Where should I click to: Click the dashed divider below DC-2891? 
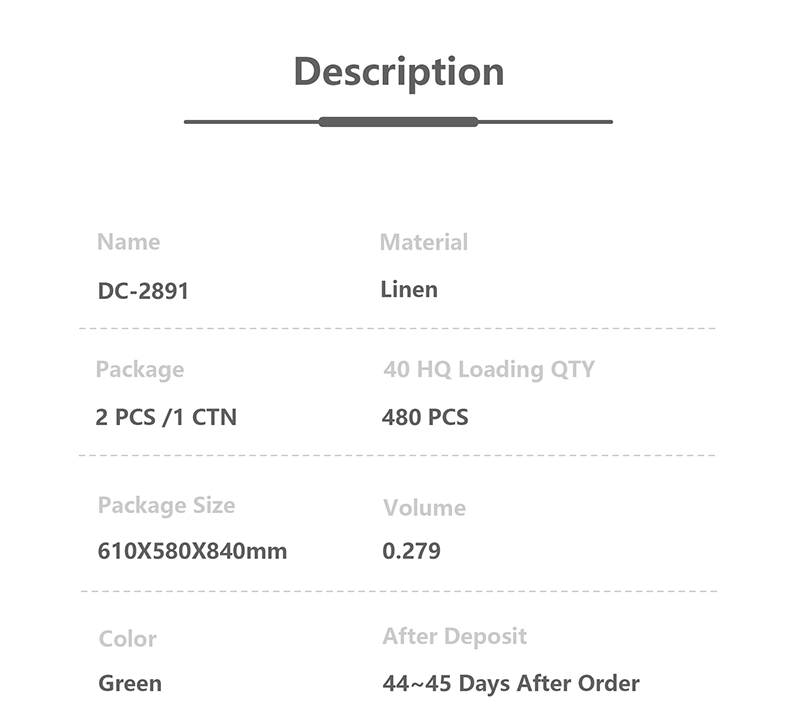coord(397,329)
